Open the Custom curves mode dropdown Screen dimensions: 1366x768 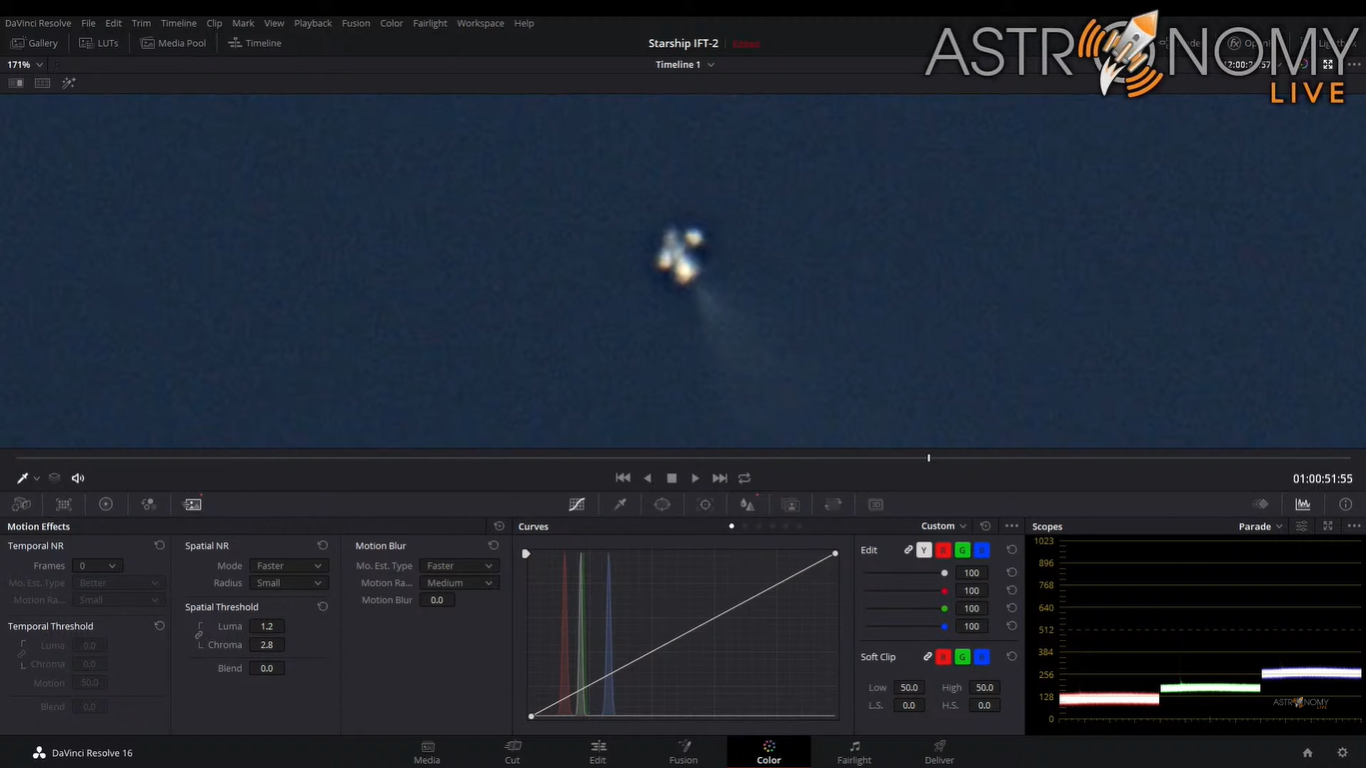click(943, 527)
